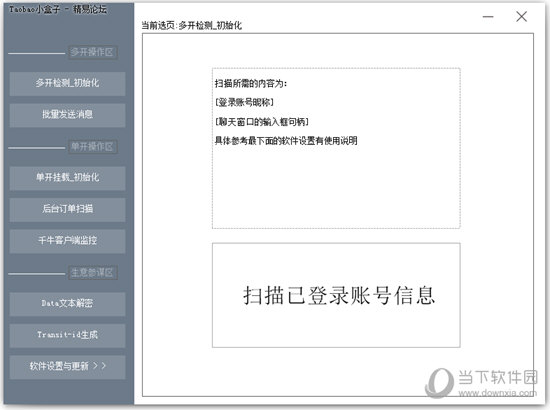Select Data文本解密 tool
The image size is (550, 410).
67,304
